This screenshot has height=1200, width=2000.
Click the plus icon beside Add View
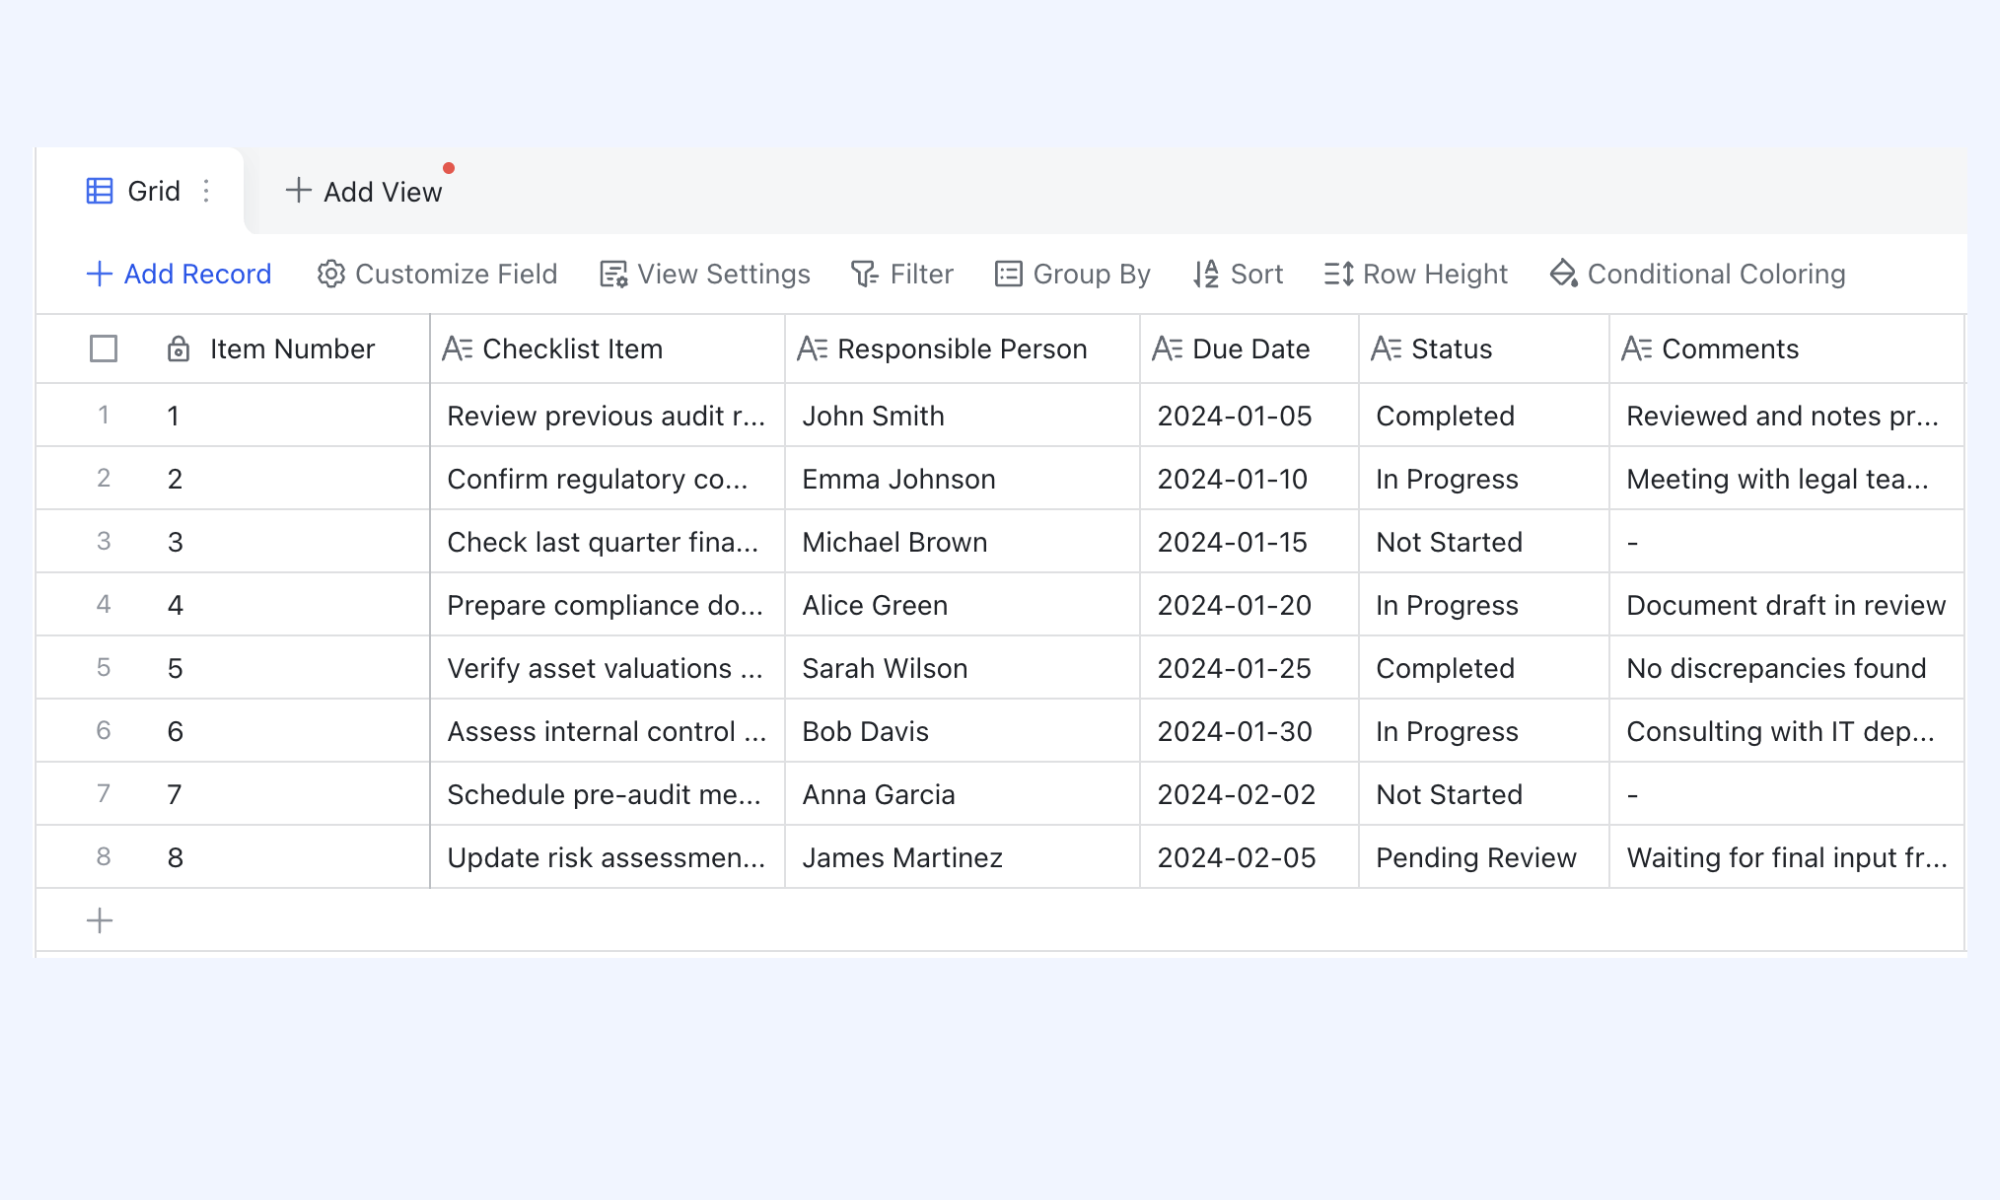click(x=298, y=190)
